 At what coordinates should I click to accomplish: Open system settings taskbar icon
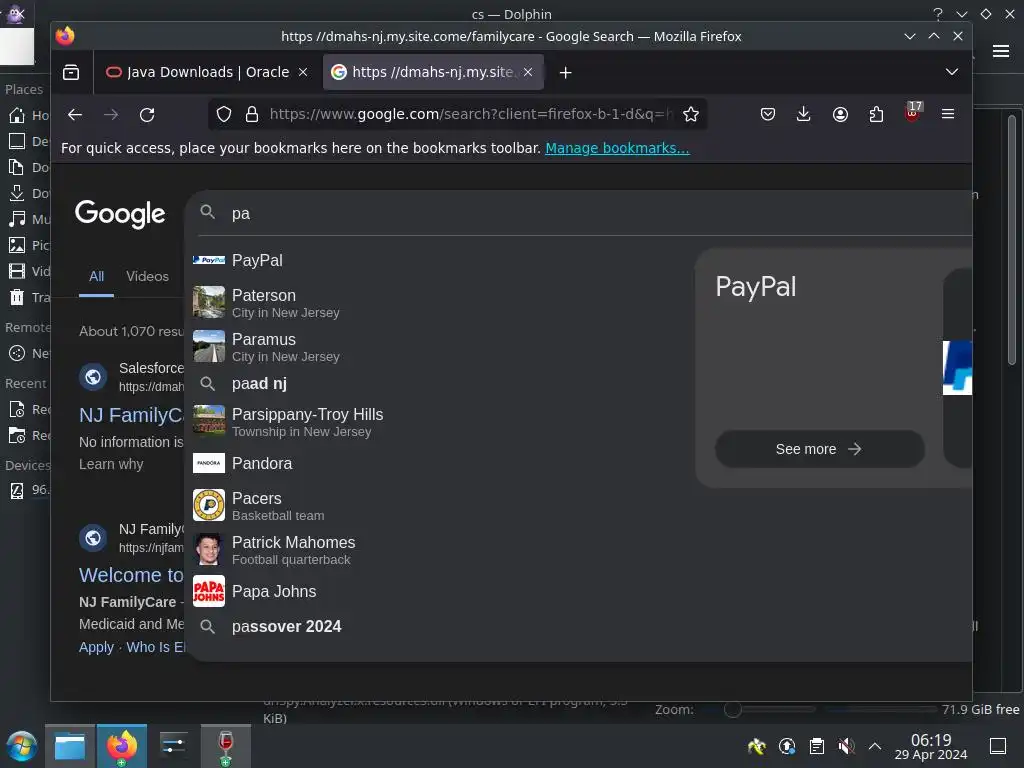pyautogui.click(x=174, y=746)
